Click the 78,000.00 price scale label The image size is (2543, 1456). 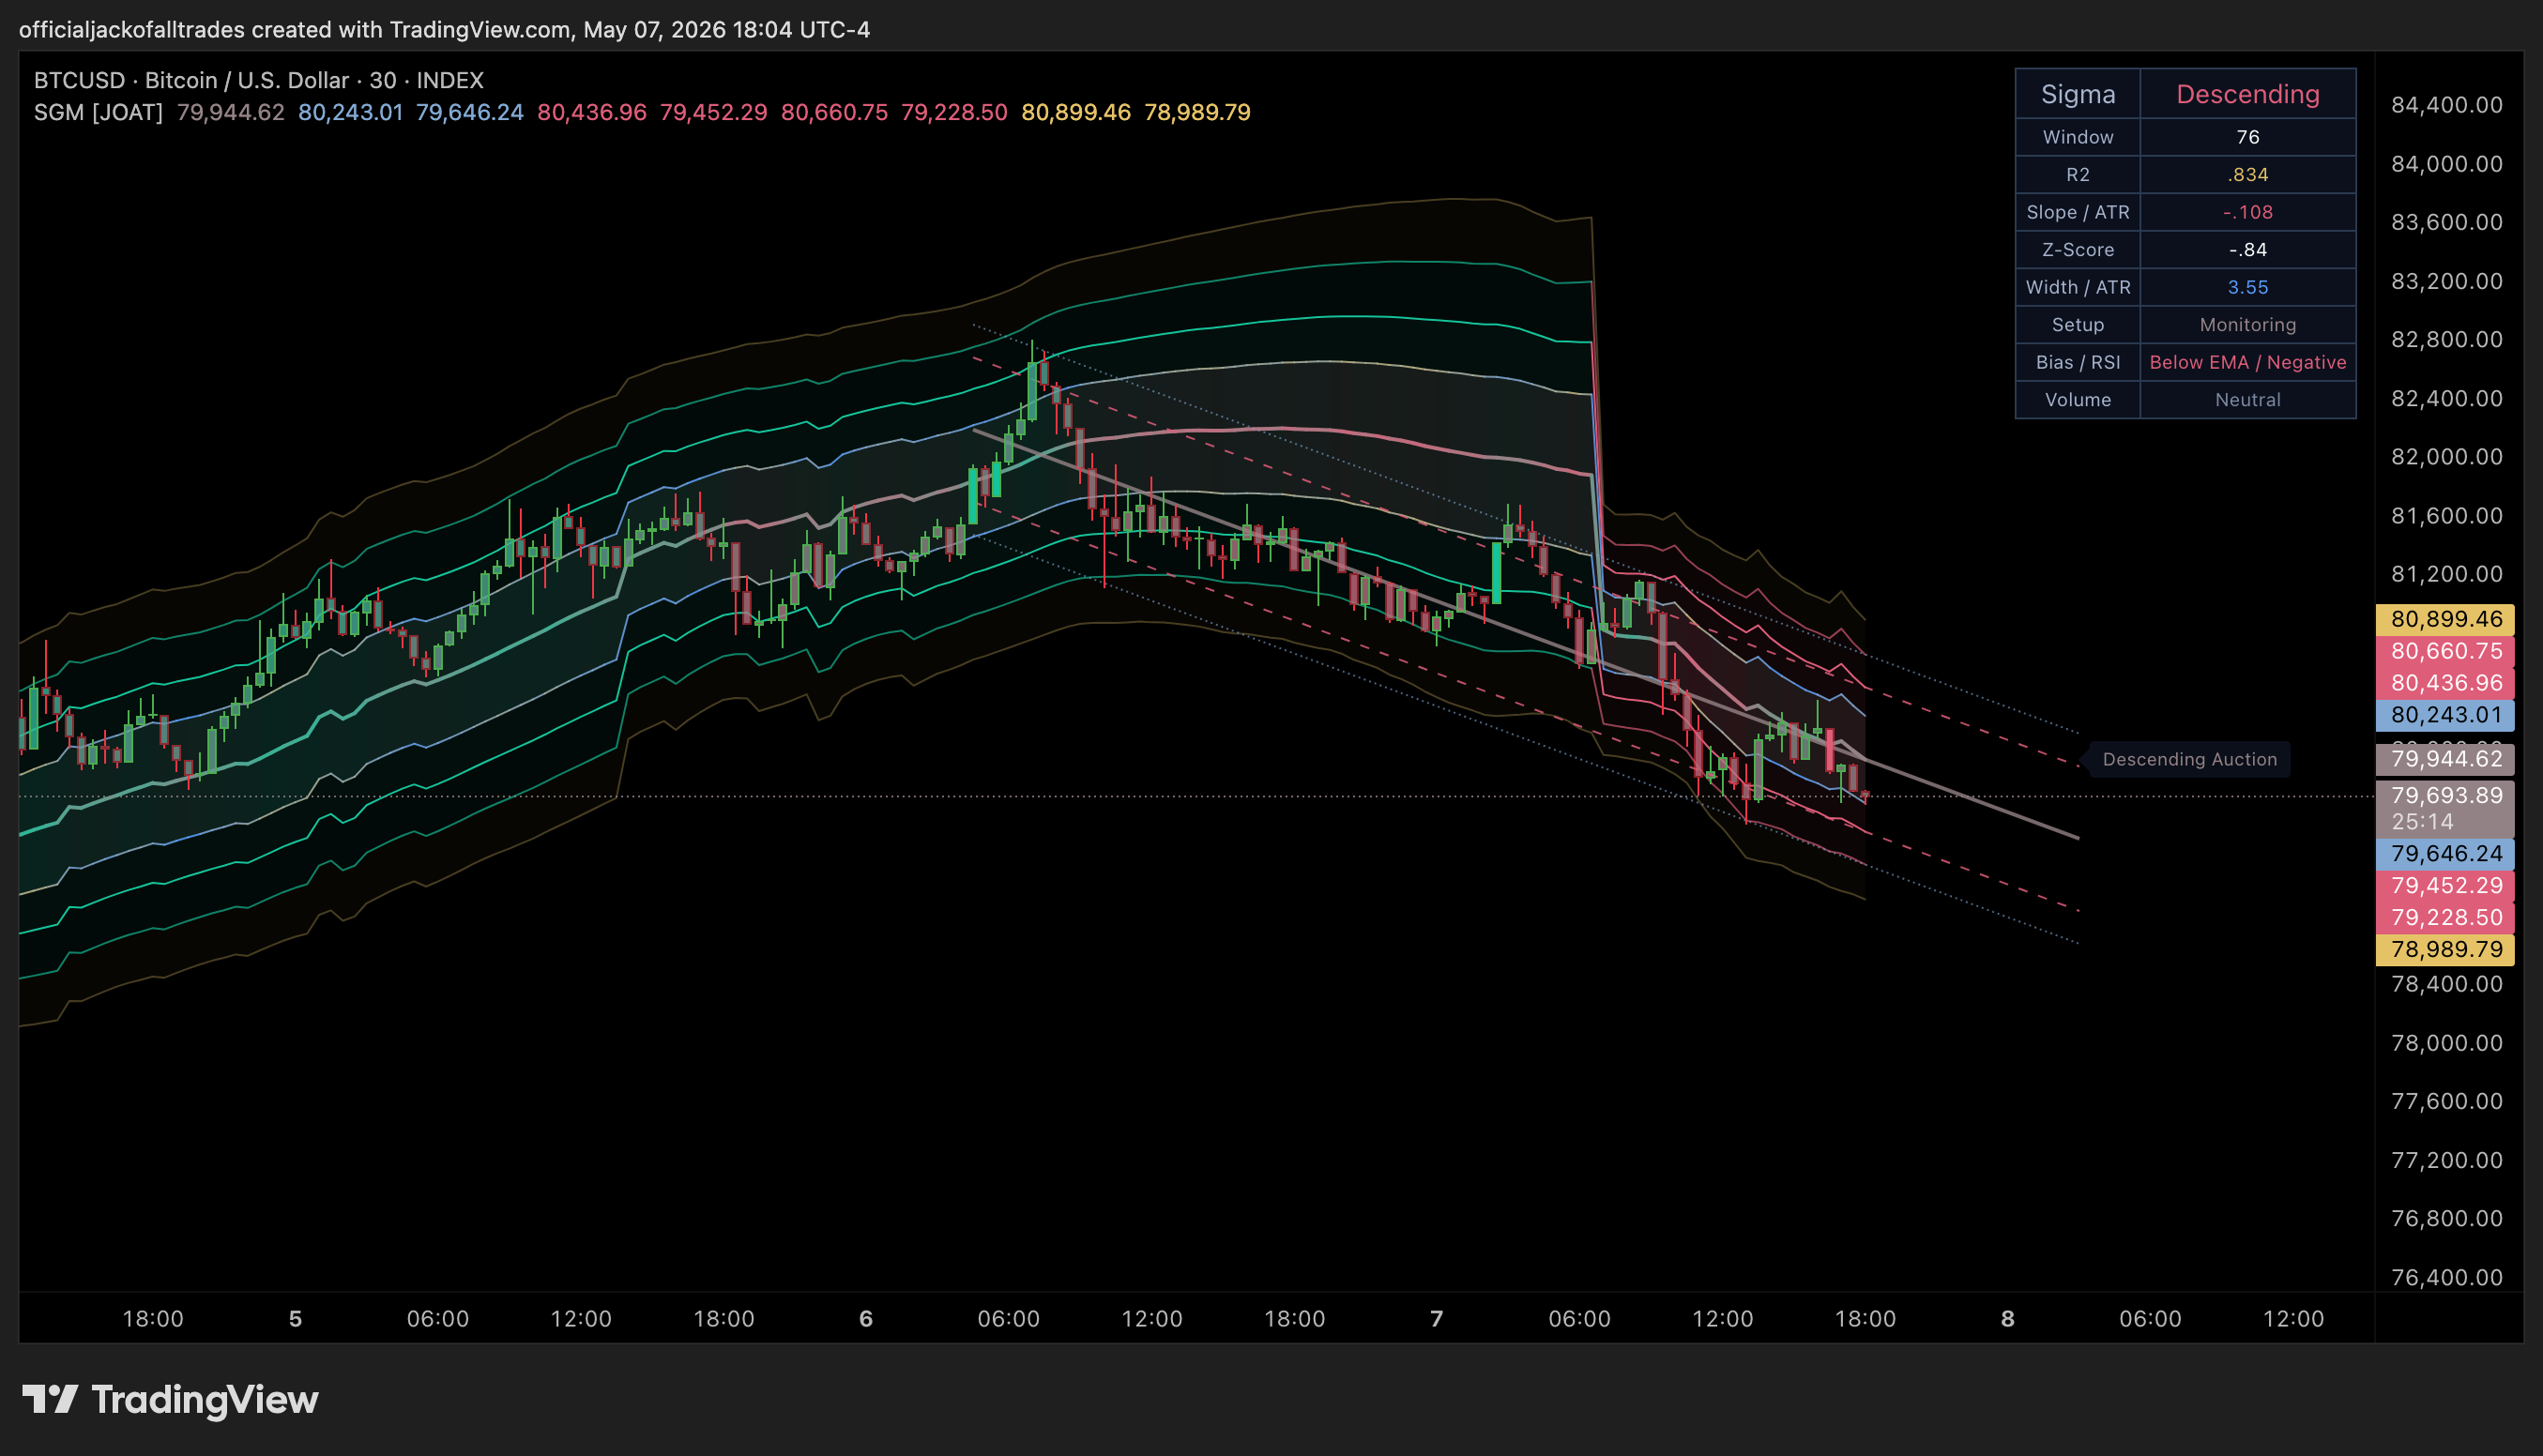[2447, 1043]
